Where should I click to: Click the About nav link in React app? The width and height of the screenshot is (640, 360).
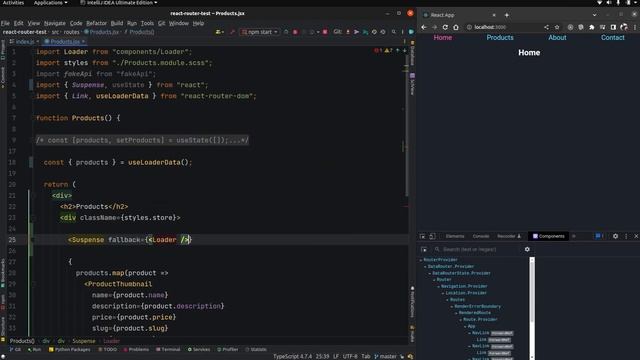click(557, 38)
